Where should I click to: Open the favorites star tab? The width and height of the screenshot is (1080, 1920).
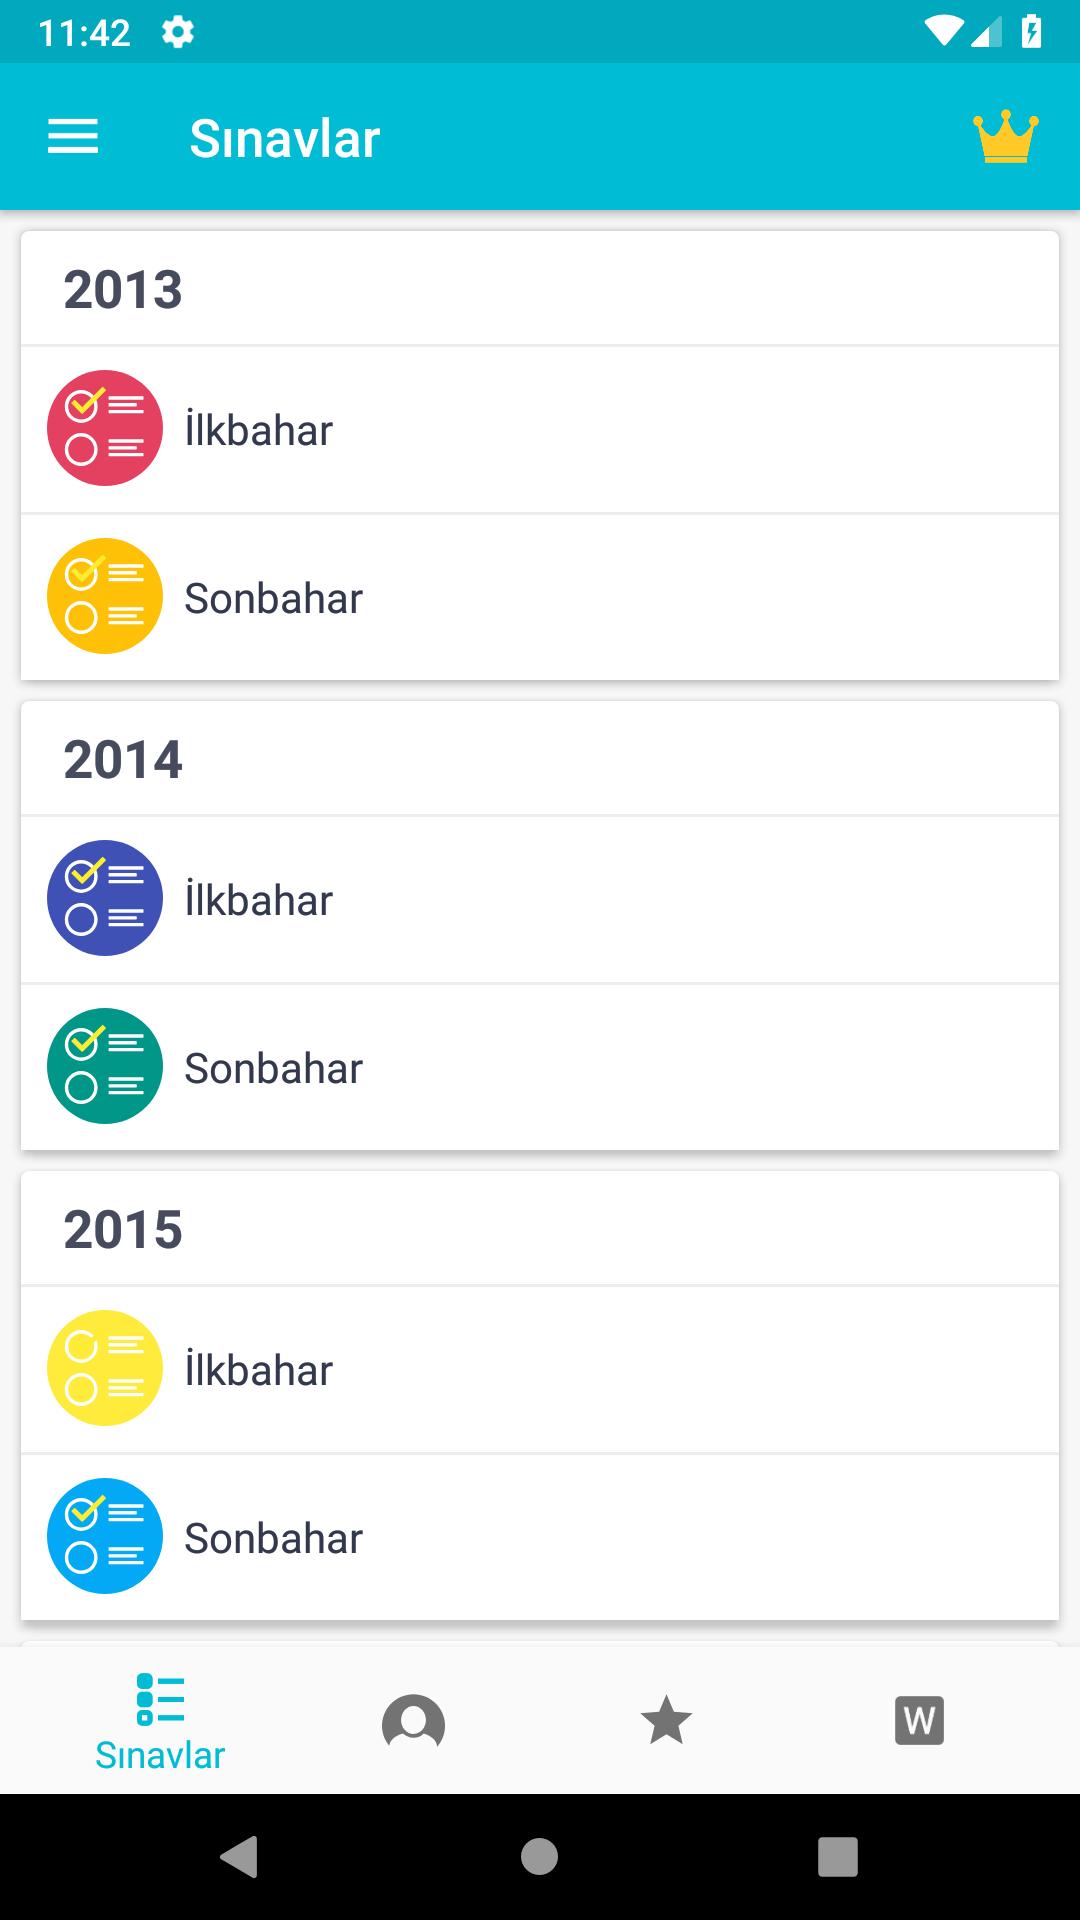point(666,1720)
